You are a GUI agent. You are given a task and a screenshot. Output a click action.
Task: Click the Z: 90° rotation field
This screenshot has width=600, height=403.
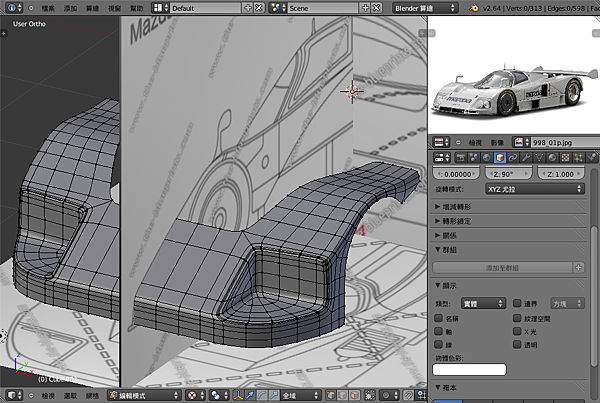[x=509, y=174]
